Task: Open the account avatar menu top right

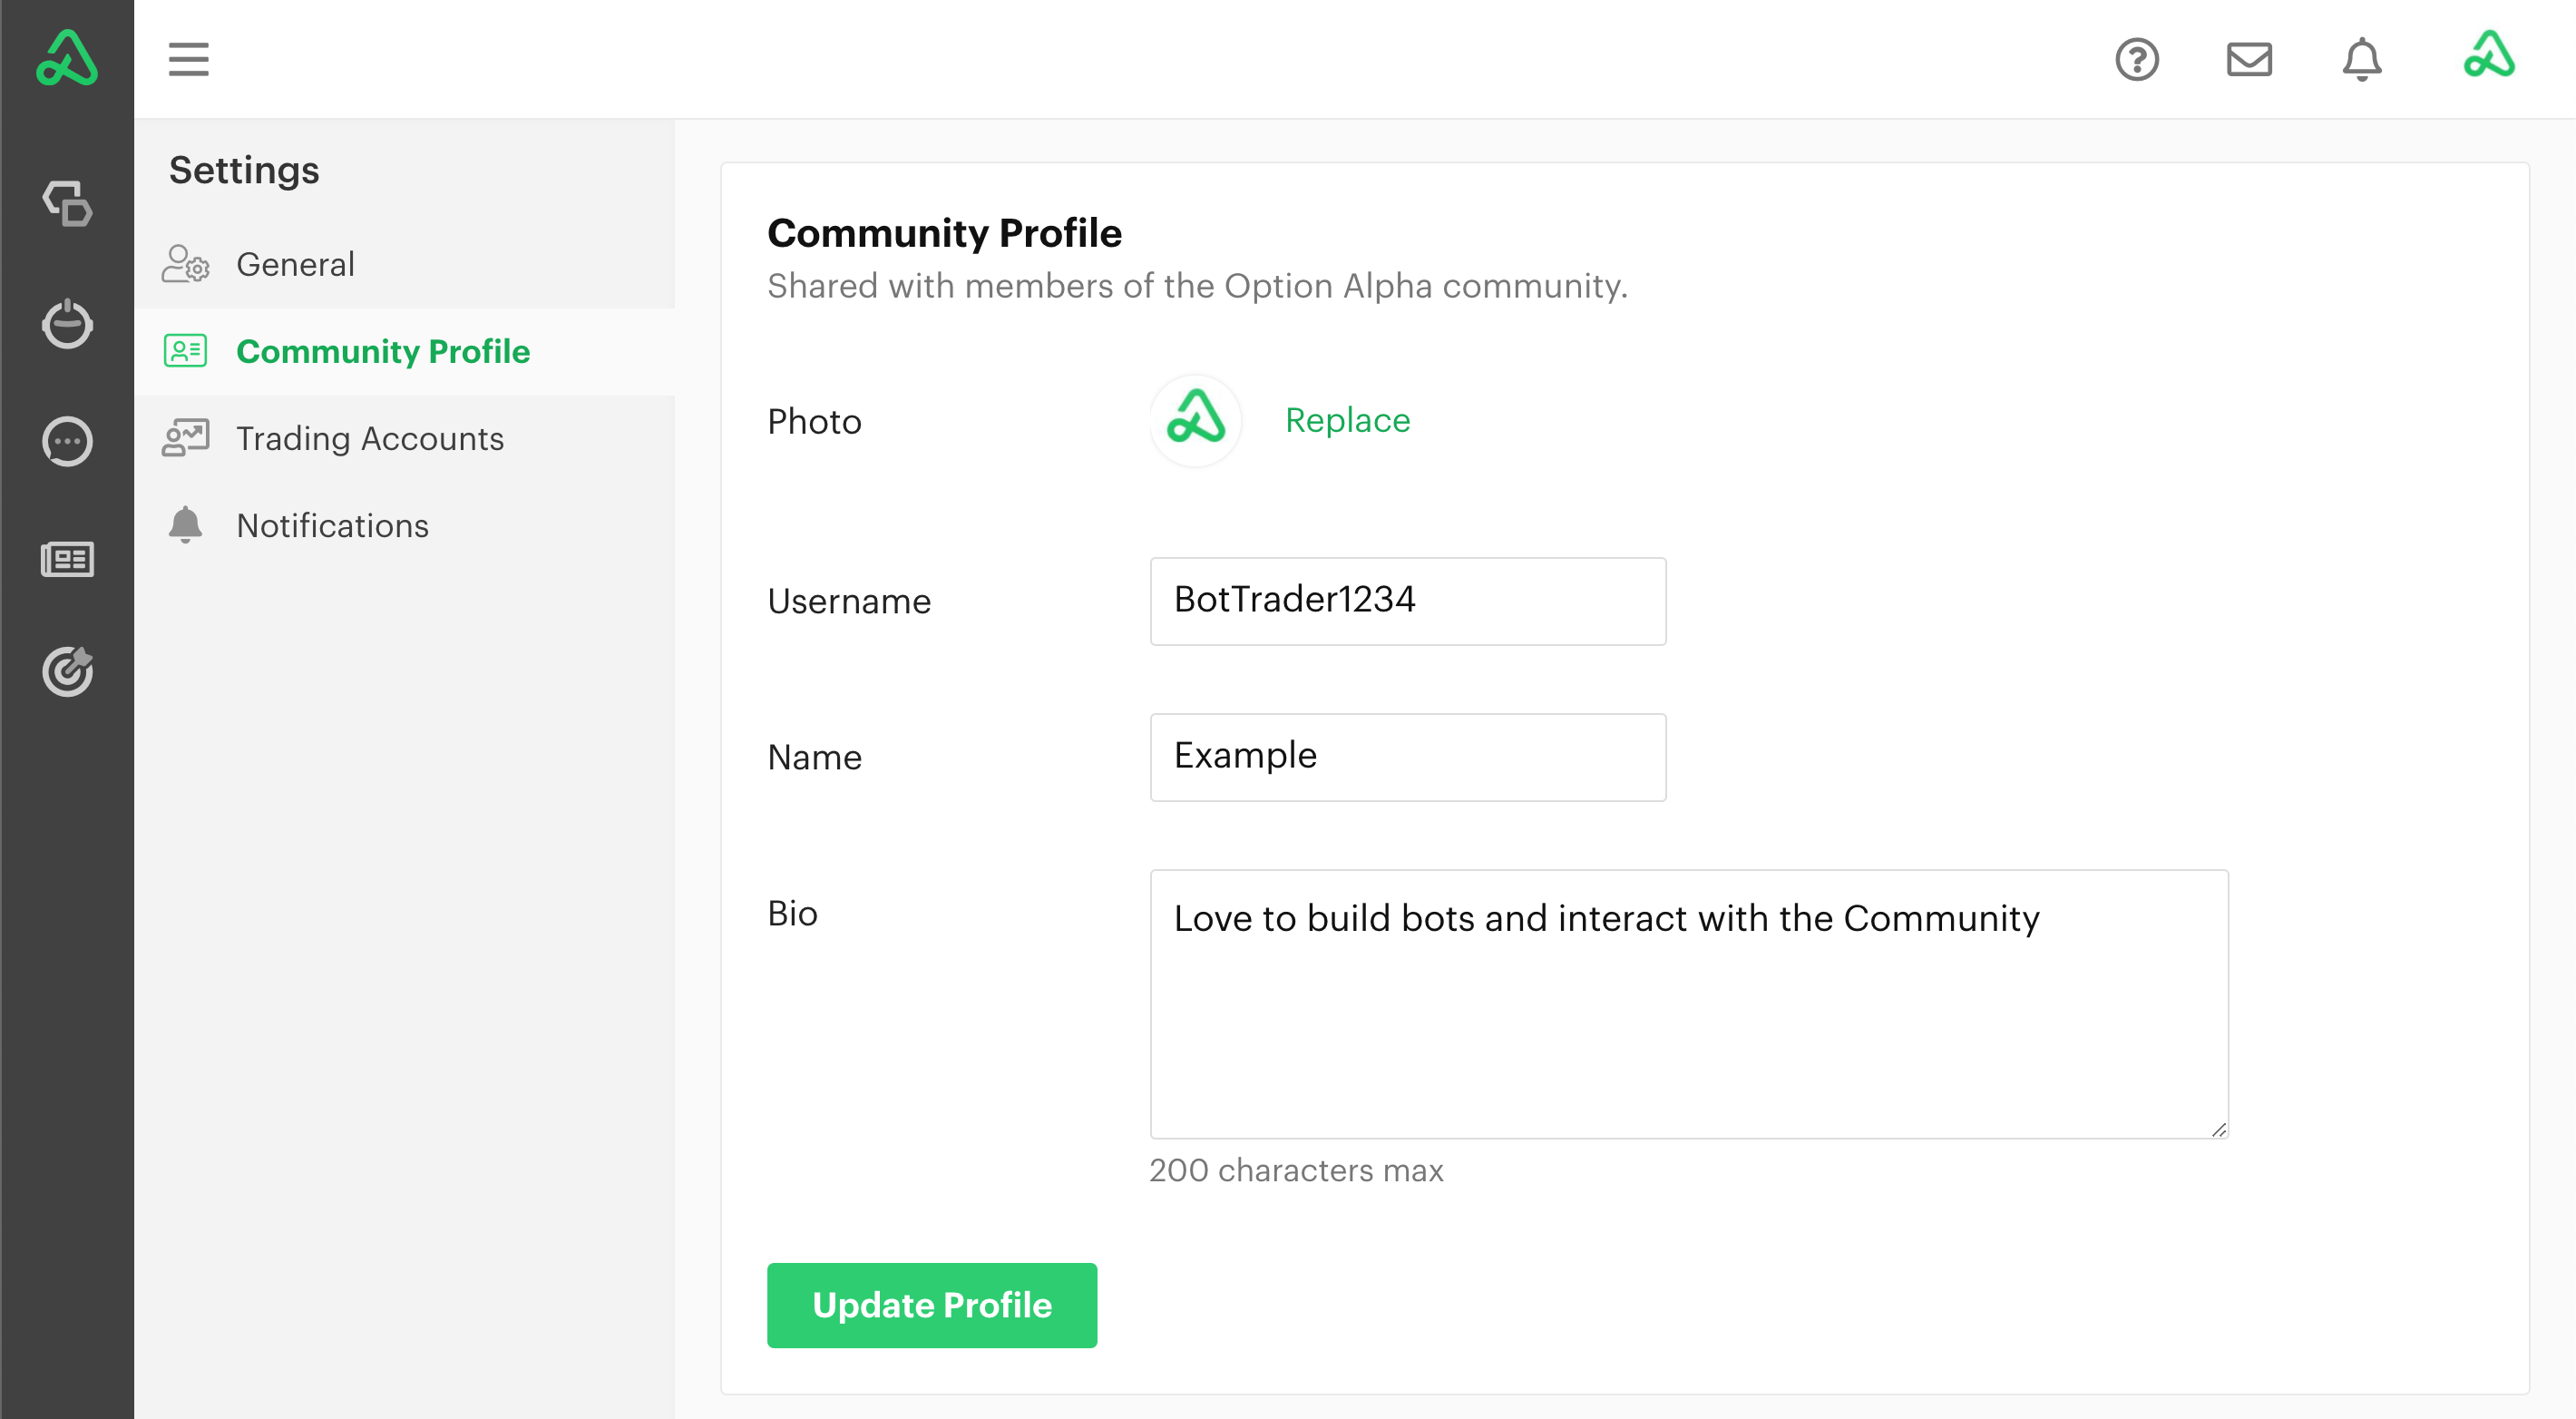Action: (x=2489, y=55)
